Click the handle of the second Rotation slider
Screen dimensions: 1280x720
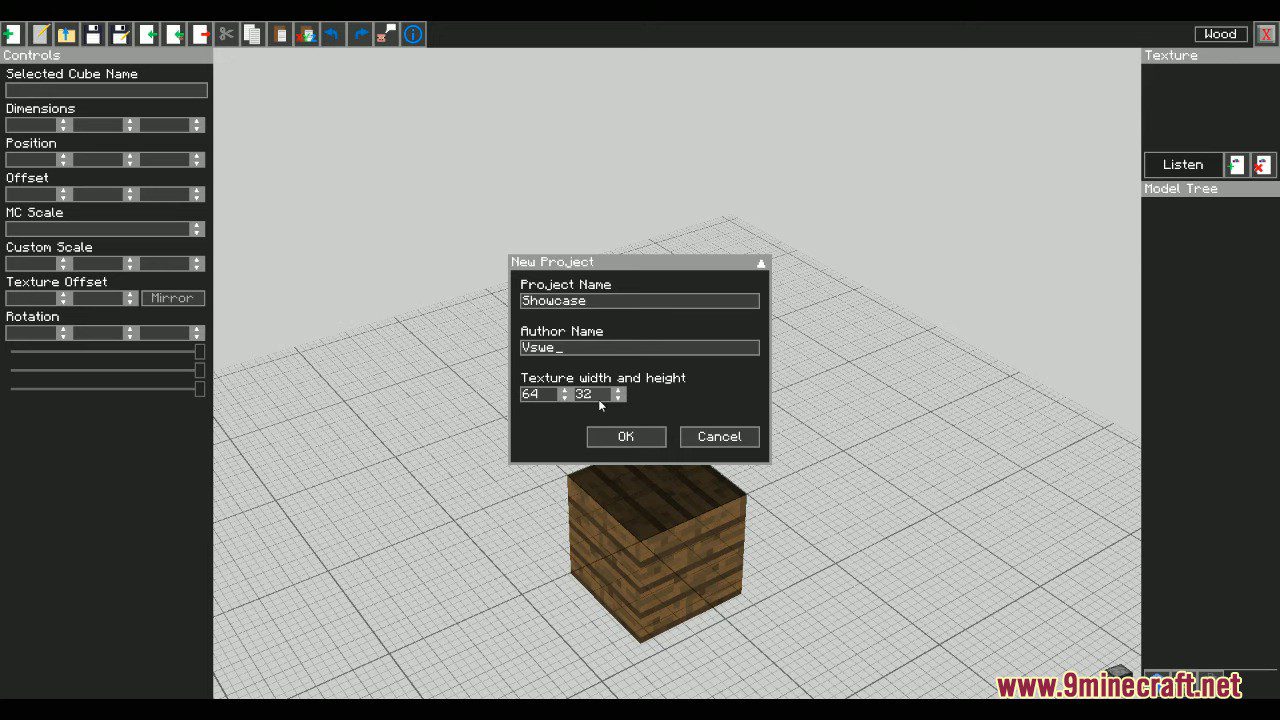pos(200,371)
